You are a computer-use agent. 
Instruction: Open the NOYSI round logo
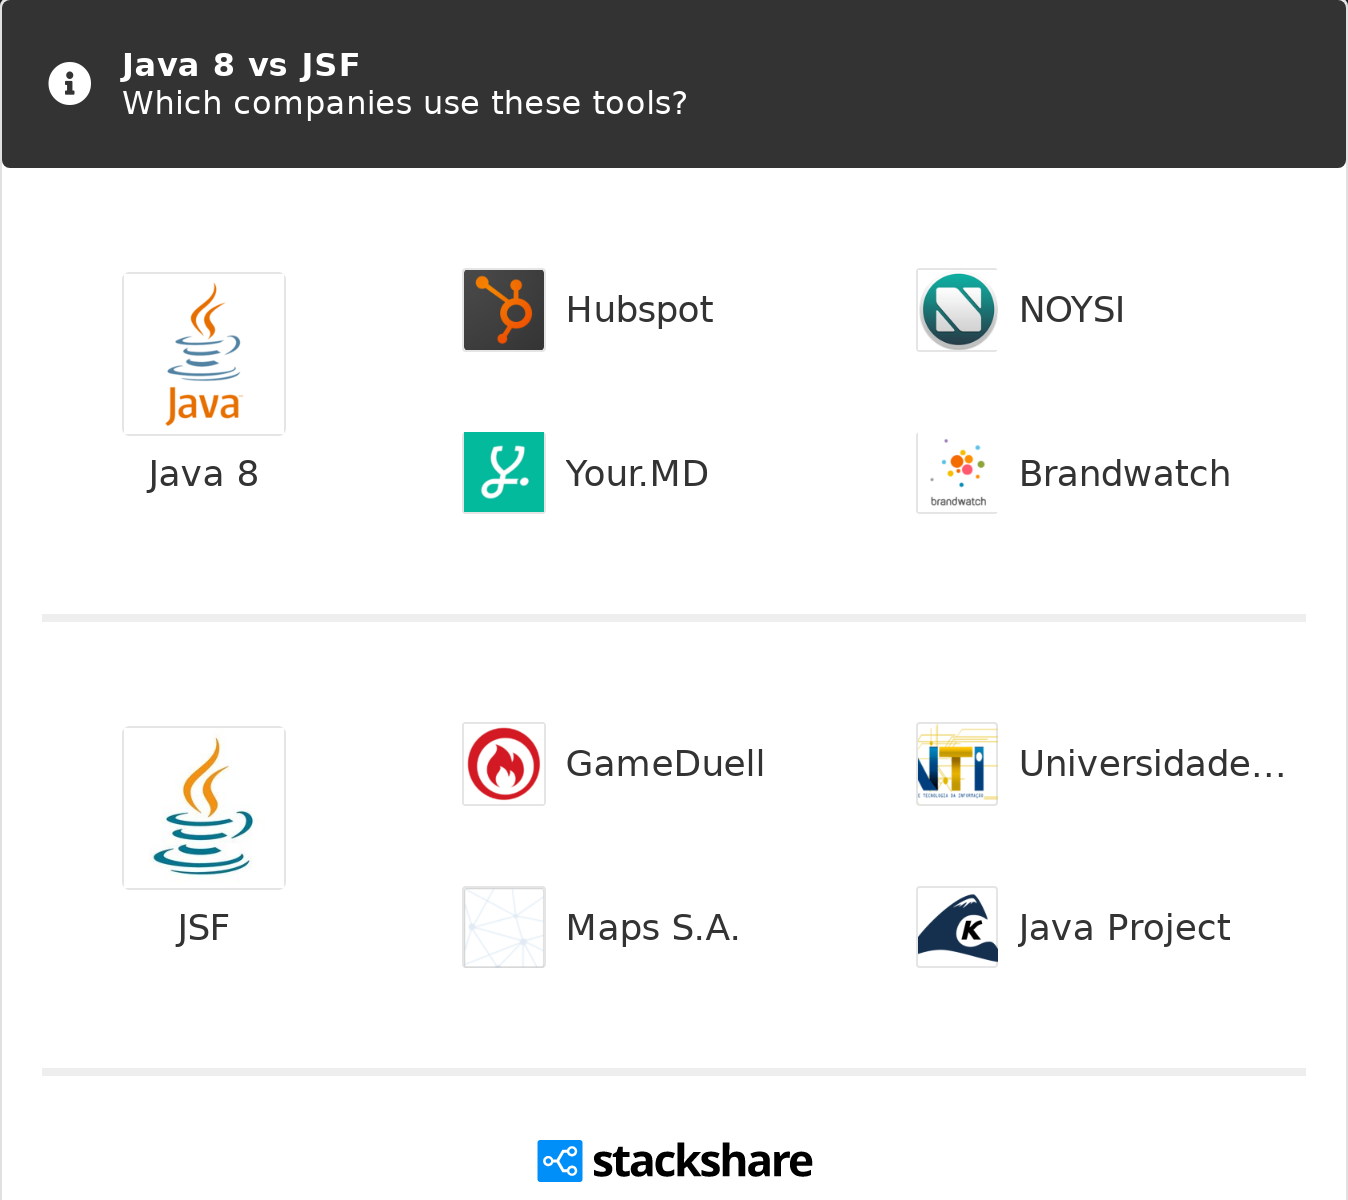[957, 310]
